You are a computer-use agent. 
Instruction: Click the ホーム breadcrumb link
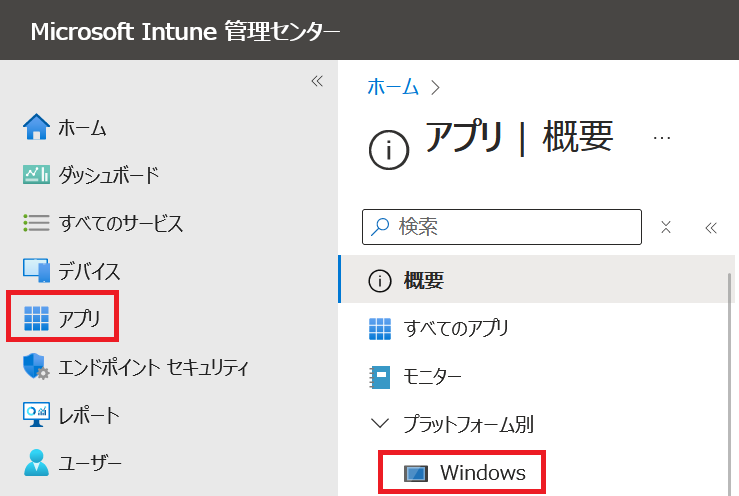393,87
